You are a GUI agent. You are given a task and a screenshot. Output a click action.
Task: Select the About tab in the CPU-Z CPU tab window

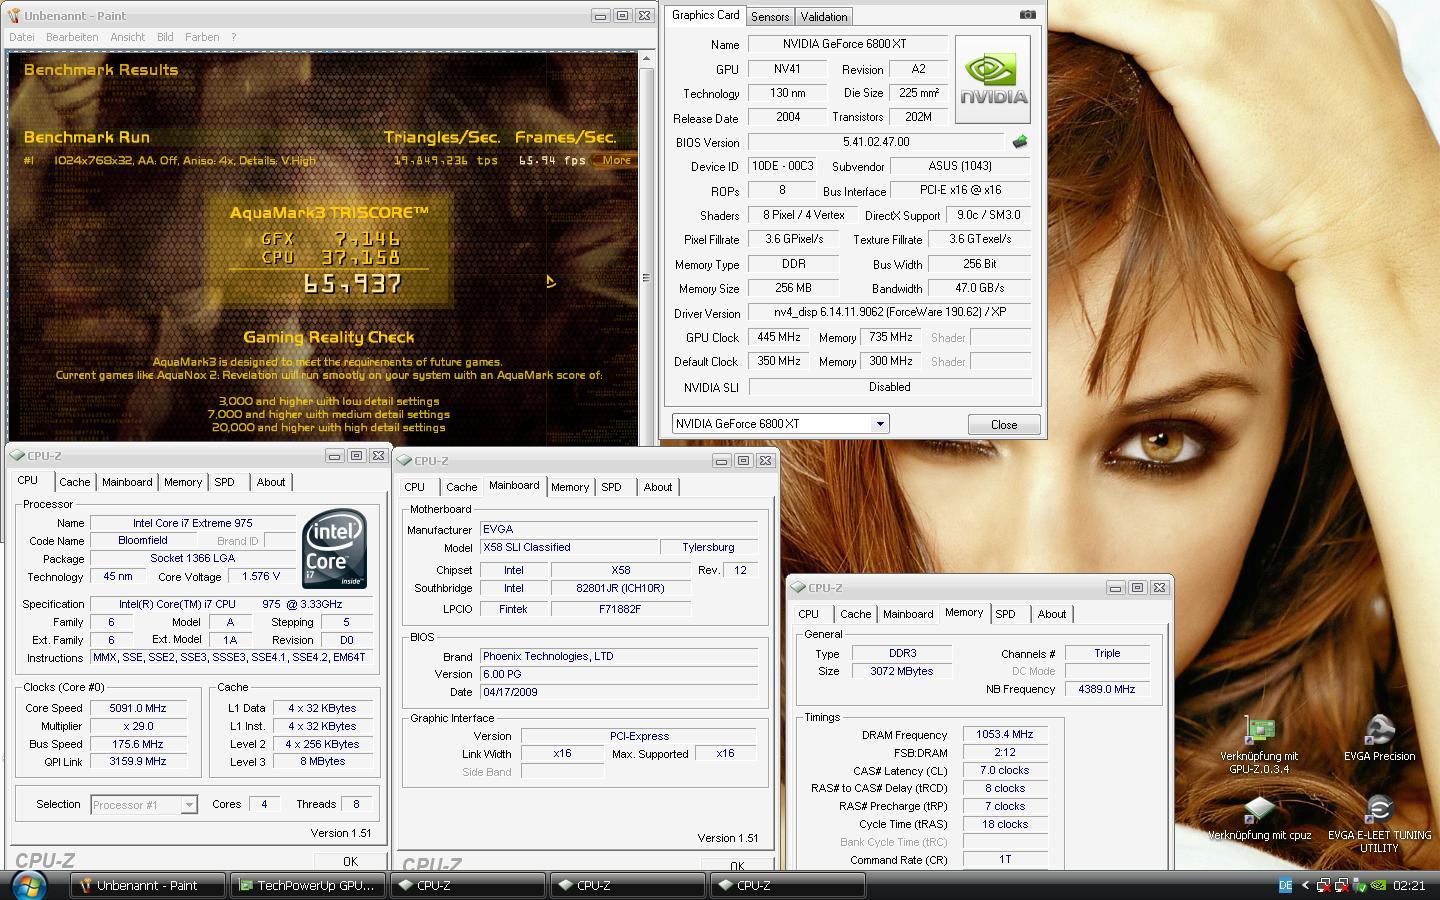pyautogui.click(x=271, y=482)
